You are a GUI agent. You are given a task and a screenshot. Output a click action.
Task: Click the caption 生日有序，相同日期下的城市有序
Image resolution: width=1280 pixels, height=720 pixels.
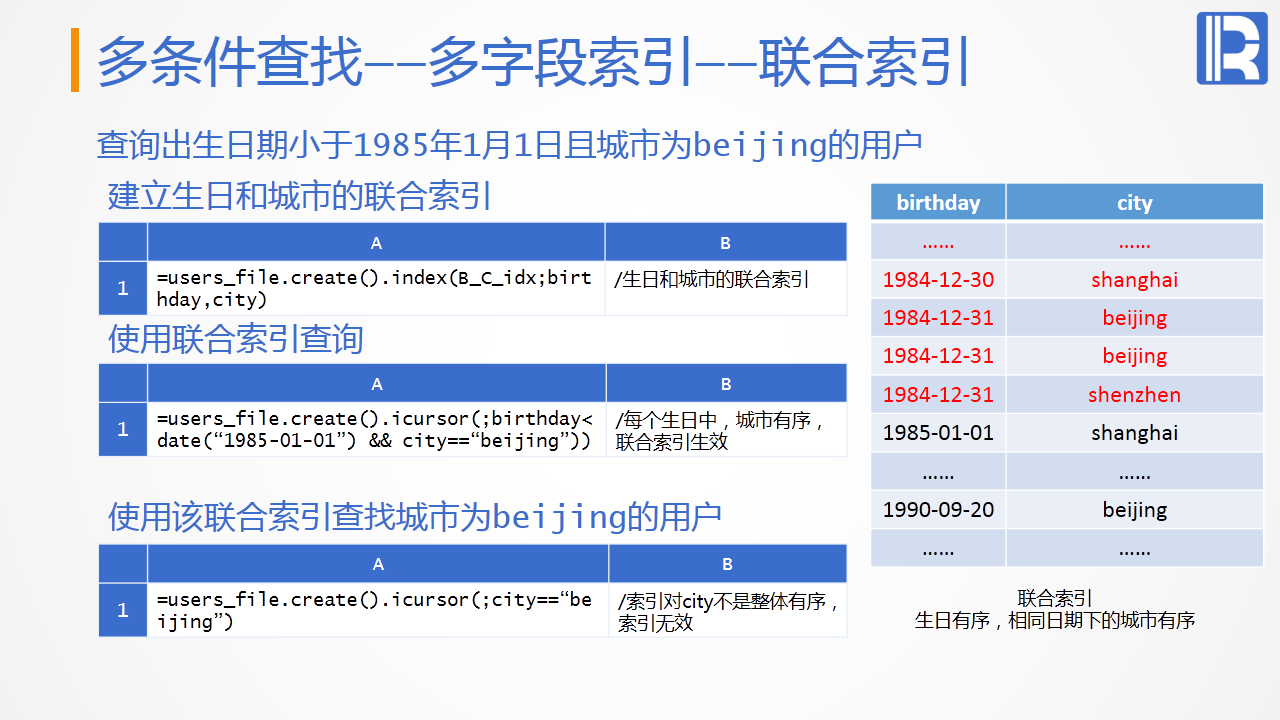pos(1054,620)
